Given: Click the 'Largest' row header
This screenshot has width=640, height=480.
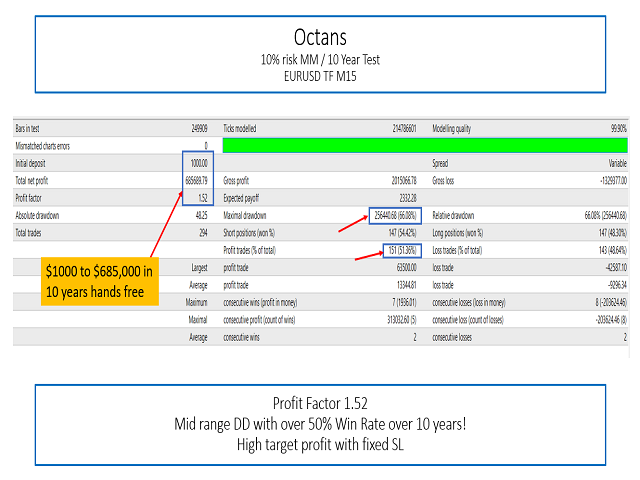Looking at the screenshot, I should coord(200,267).
